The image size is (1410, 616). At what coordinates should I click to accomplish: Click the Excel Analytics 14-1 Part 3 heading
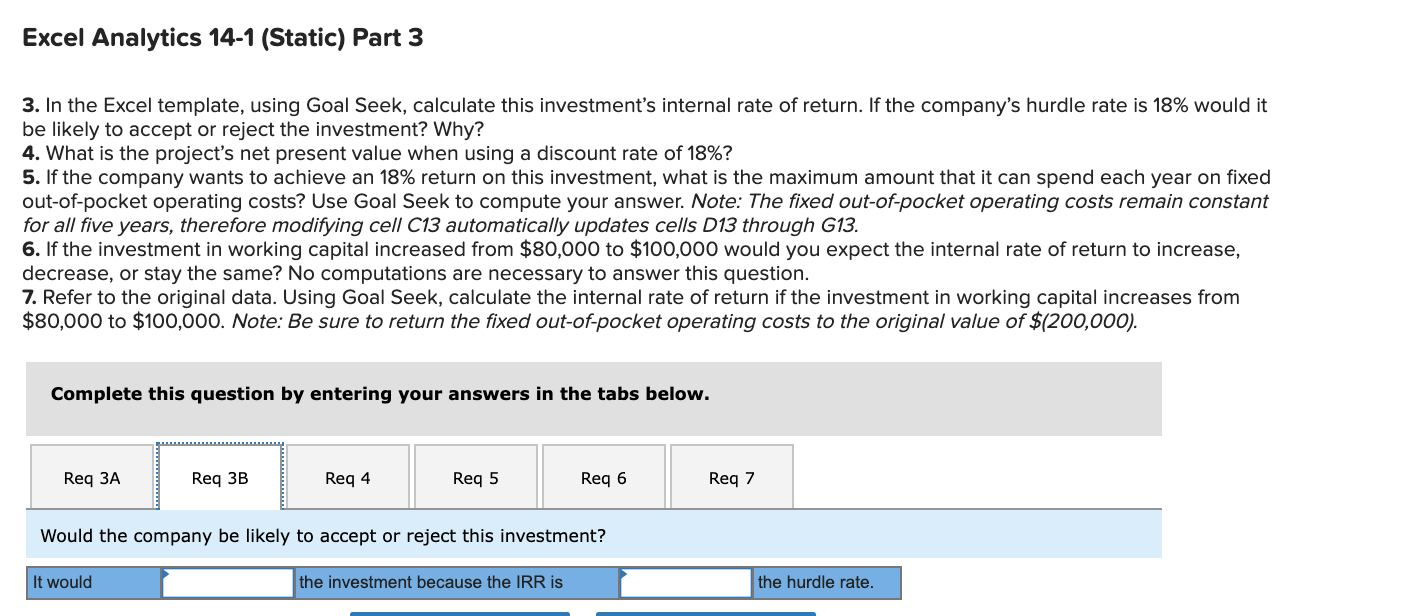click(222, 37)
